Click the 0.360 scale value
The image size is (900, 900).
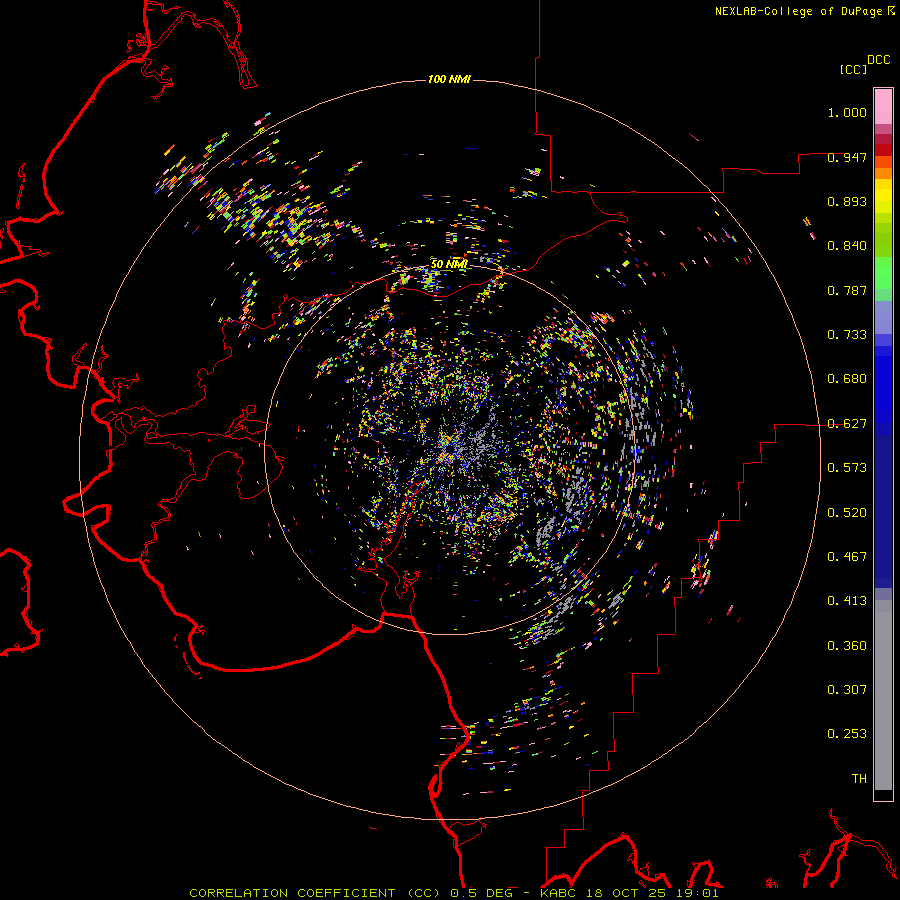pos(847,646)
